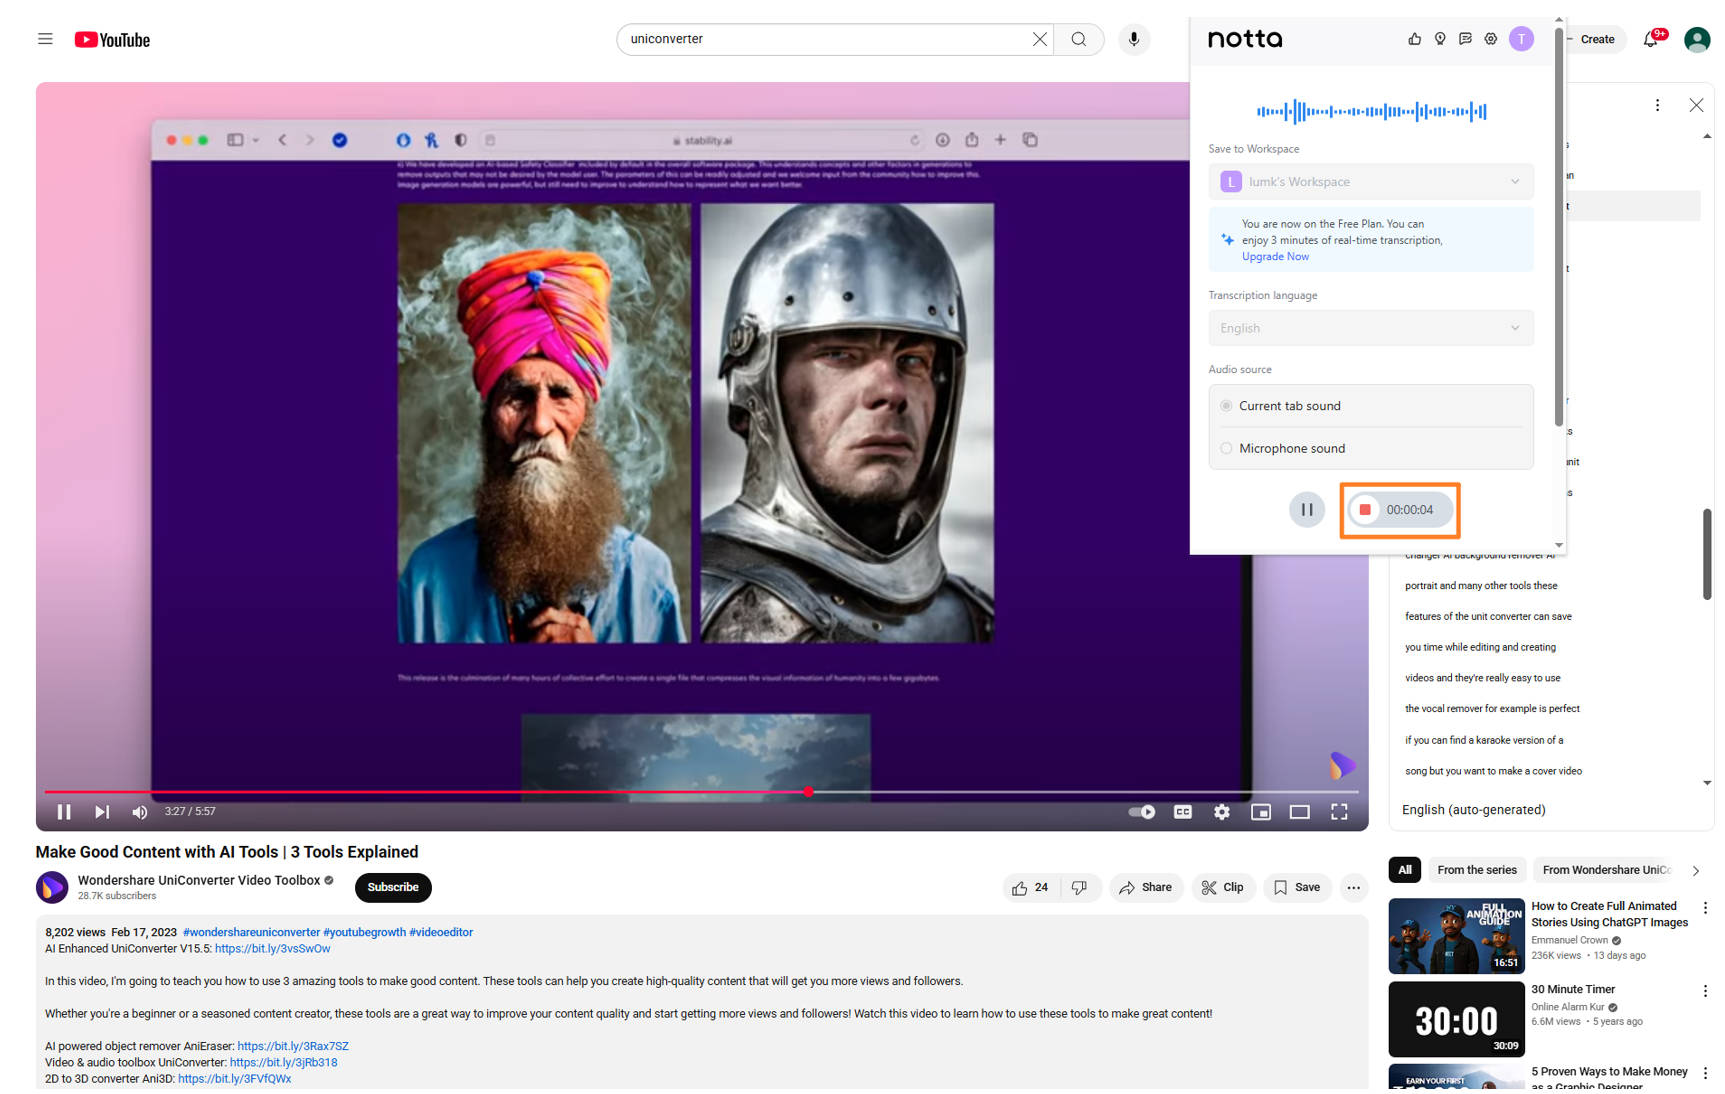Click the red playhead marker on the progress bar

pos(808,792)
